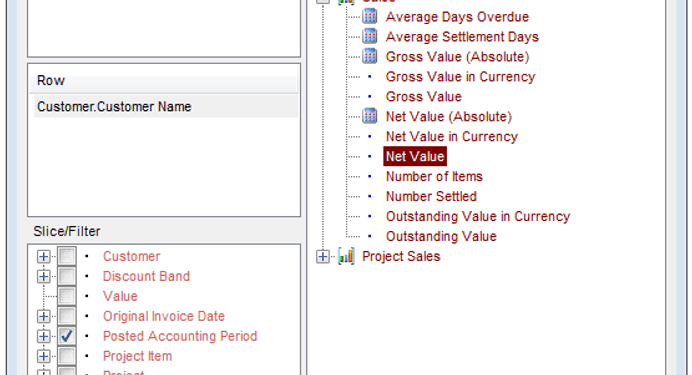Select the Outstanding Value in Currency measure

[x=478, y=217]
